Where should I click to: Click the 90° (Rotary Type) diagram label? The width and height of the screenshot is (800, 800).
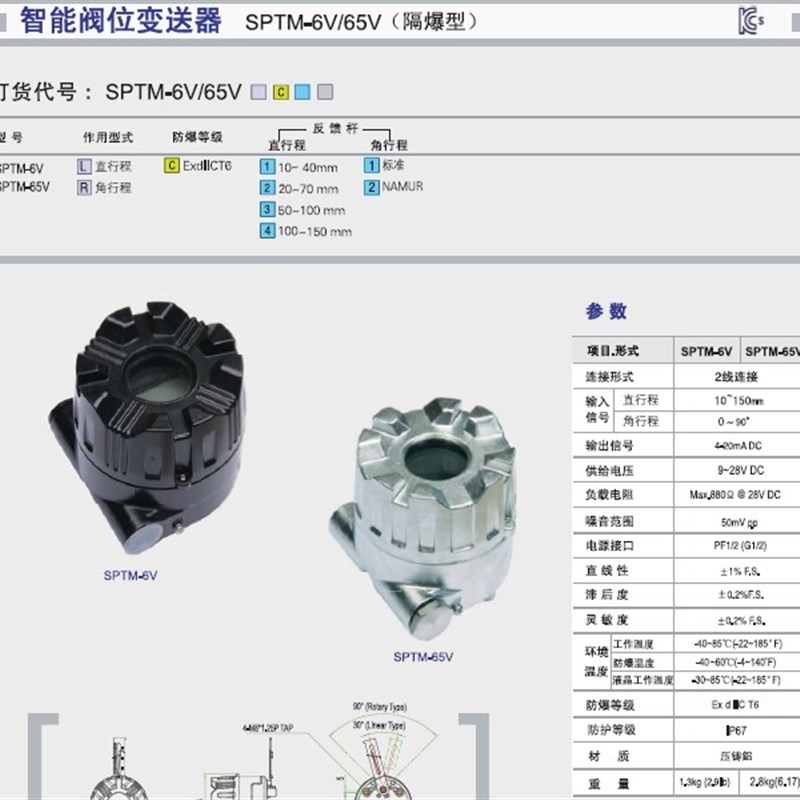380,707
